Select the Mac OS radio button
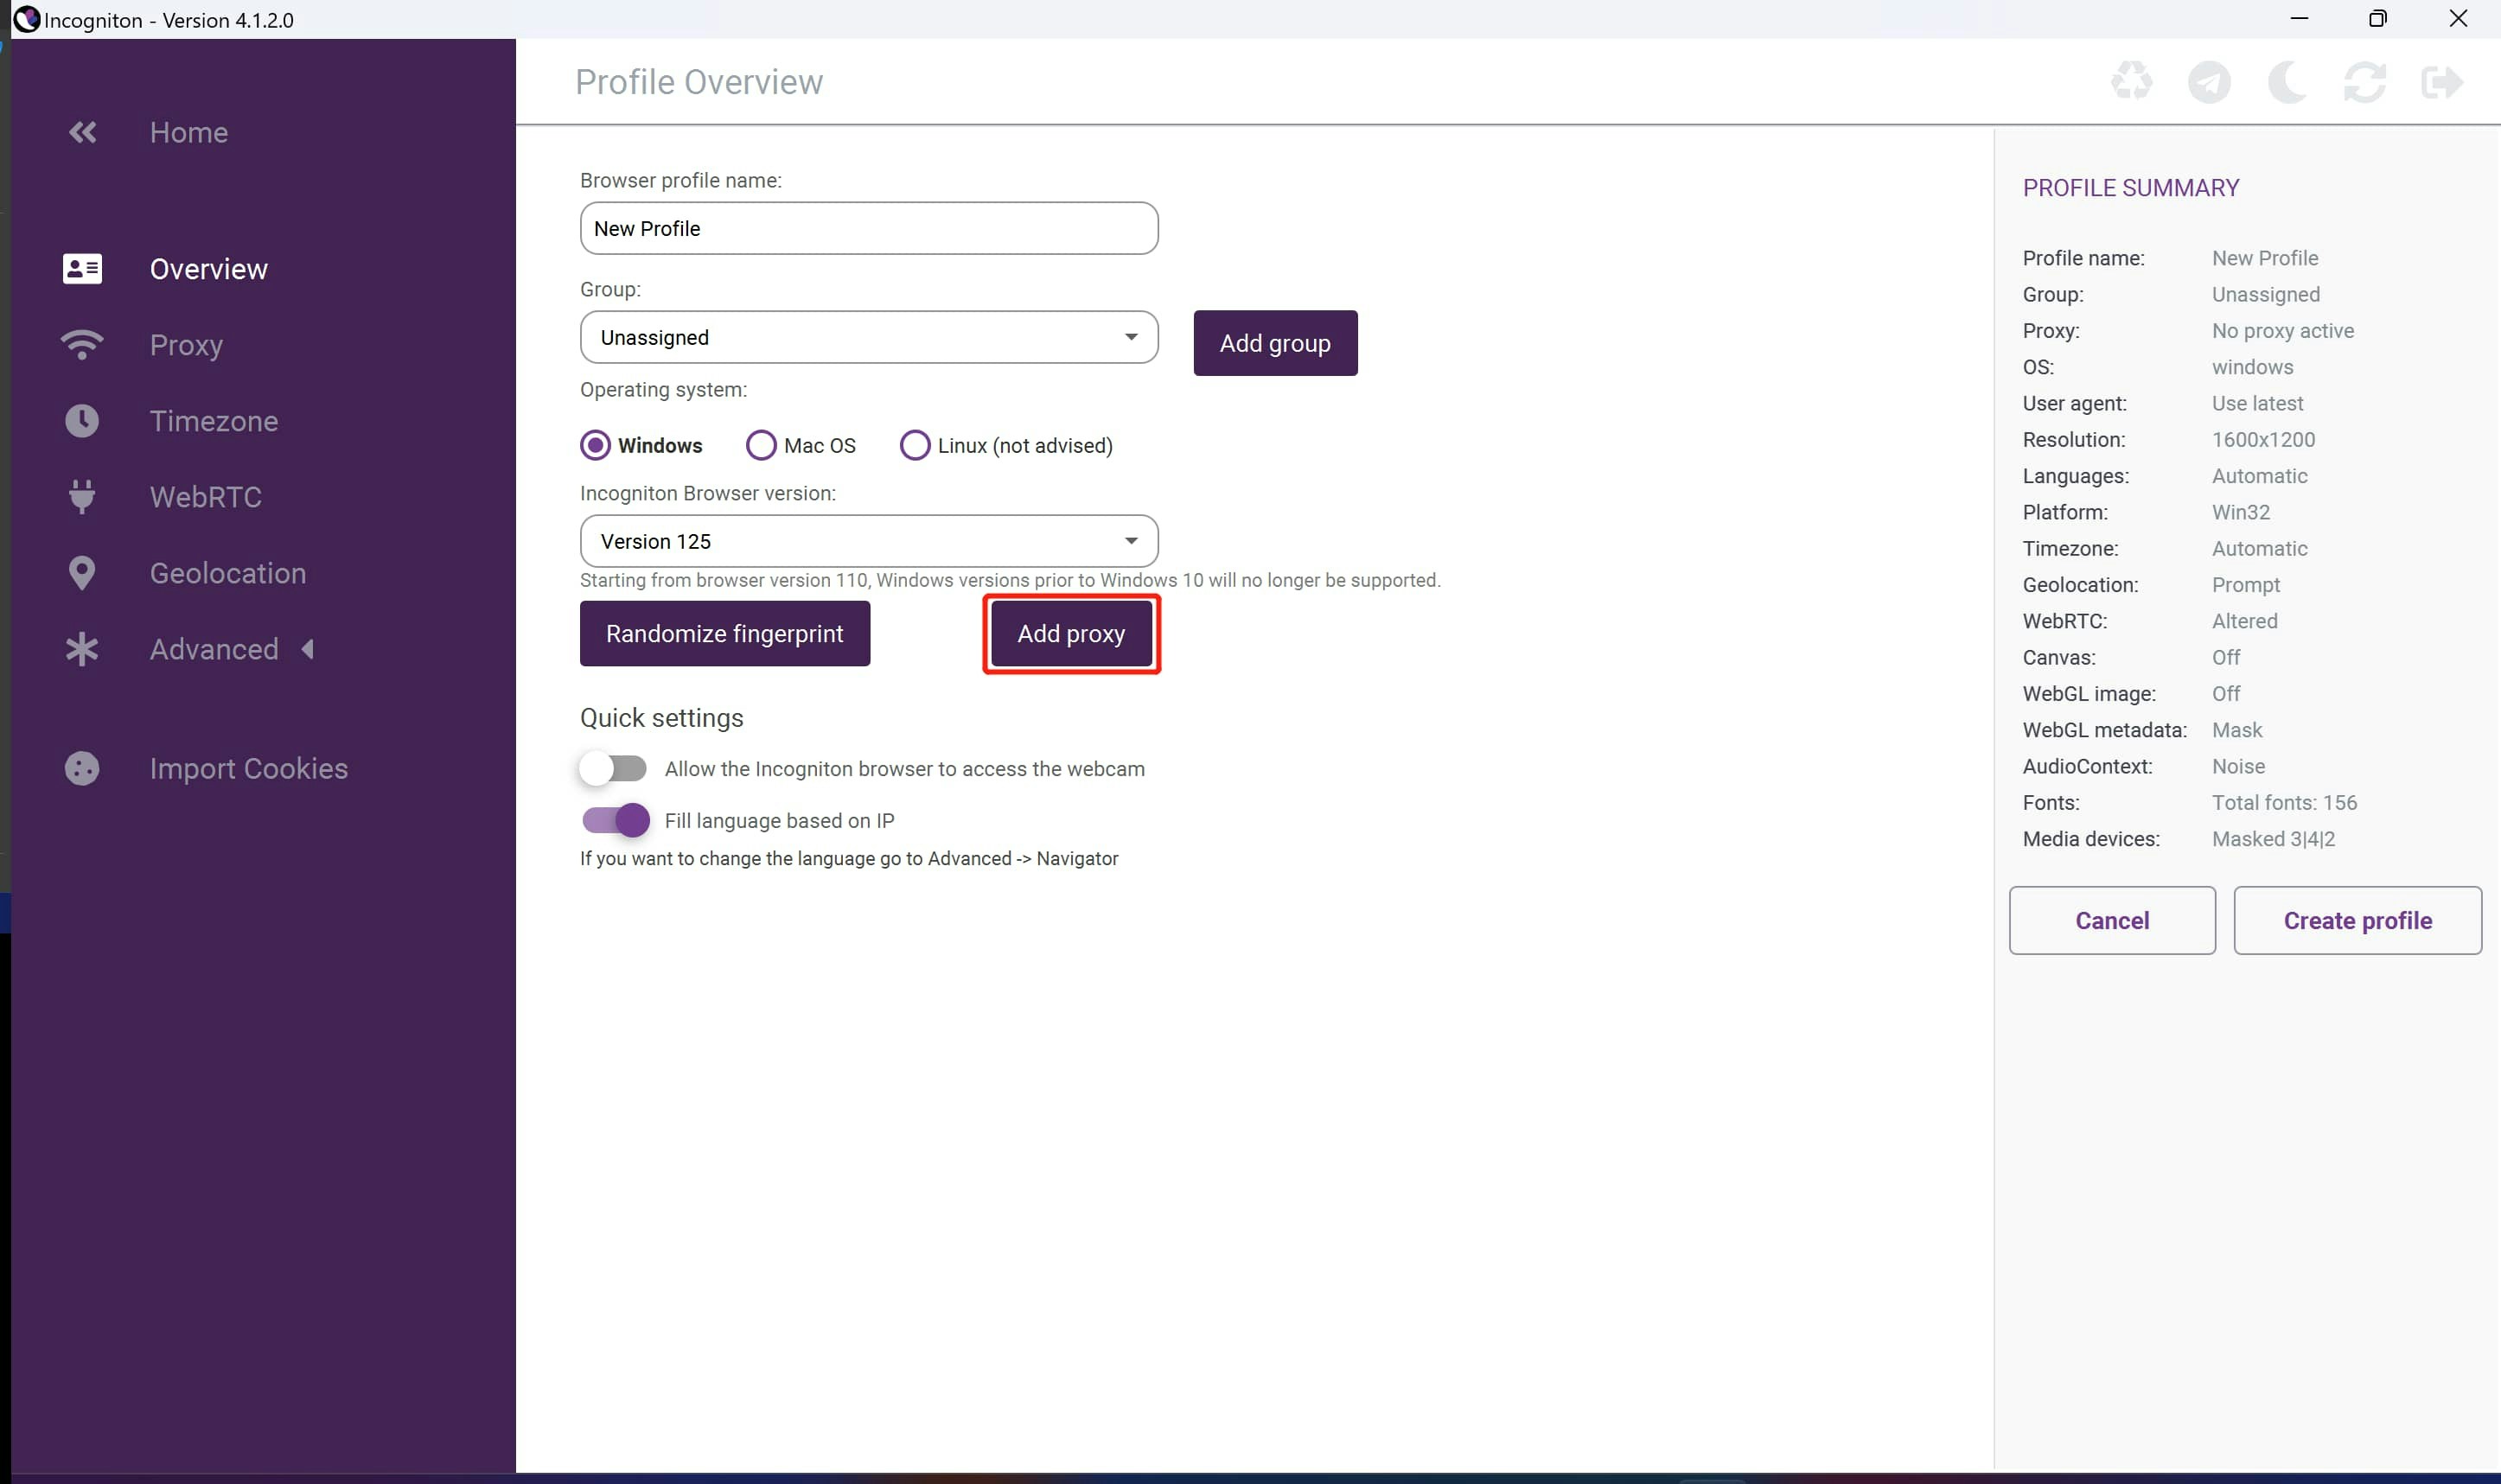 pyautogui.click(x=761, y=446)
